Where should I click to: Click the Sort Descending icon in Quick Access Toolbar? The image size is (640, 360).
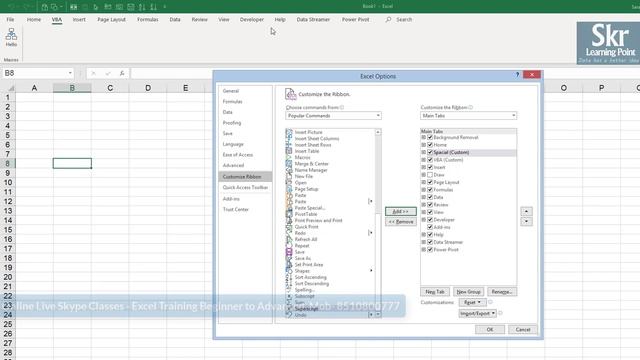[153, 7]
